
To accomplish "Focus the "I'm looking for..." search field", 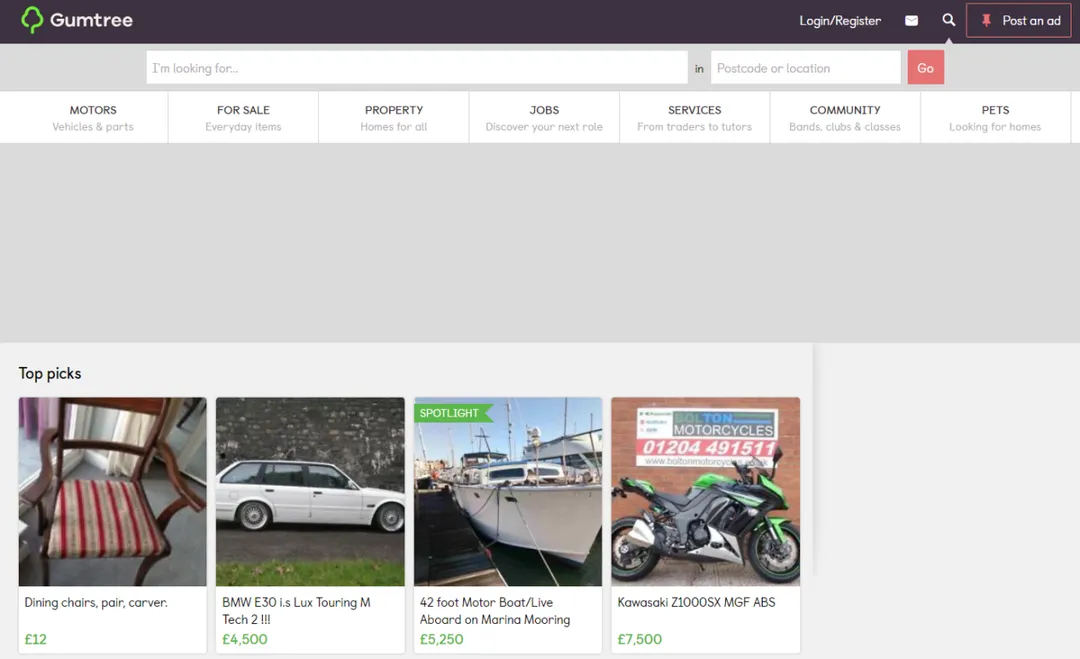I will tap(417, 67).
